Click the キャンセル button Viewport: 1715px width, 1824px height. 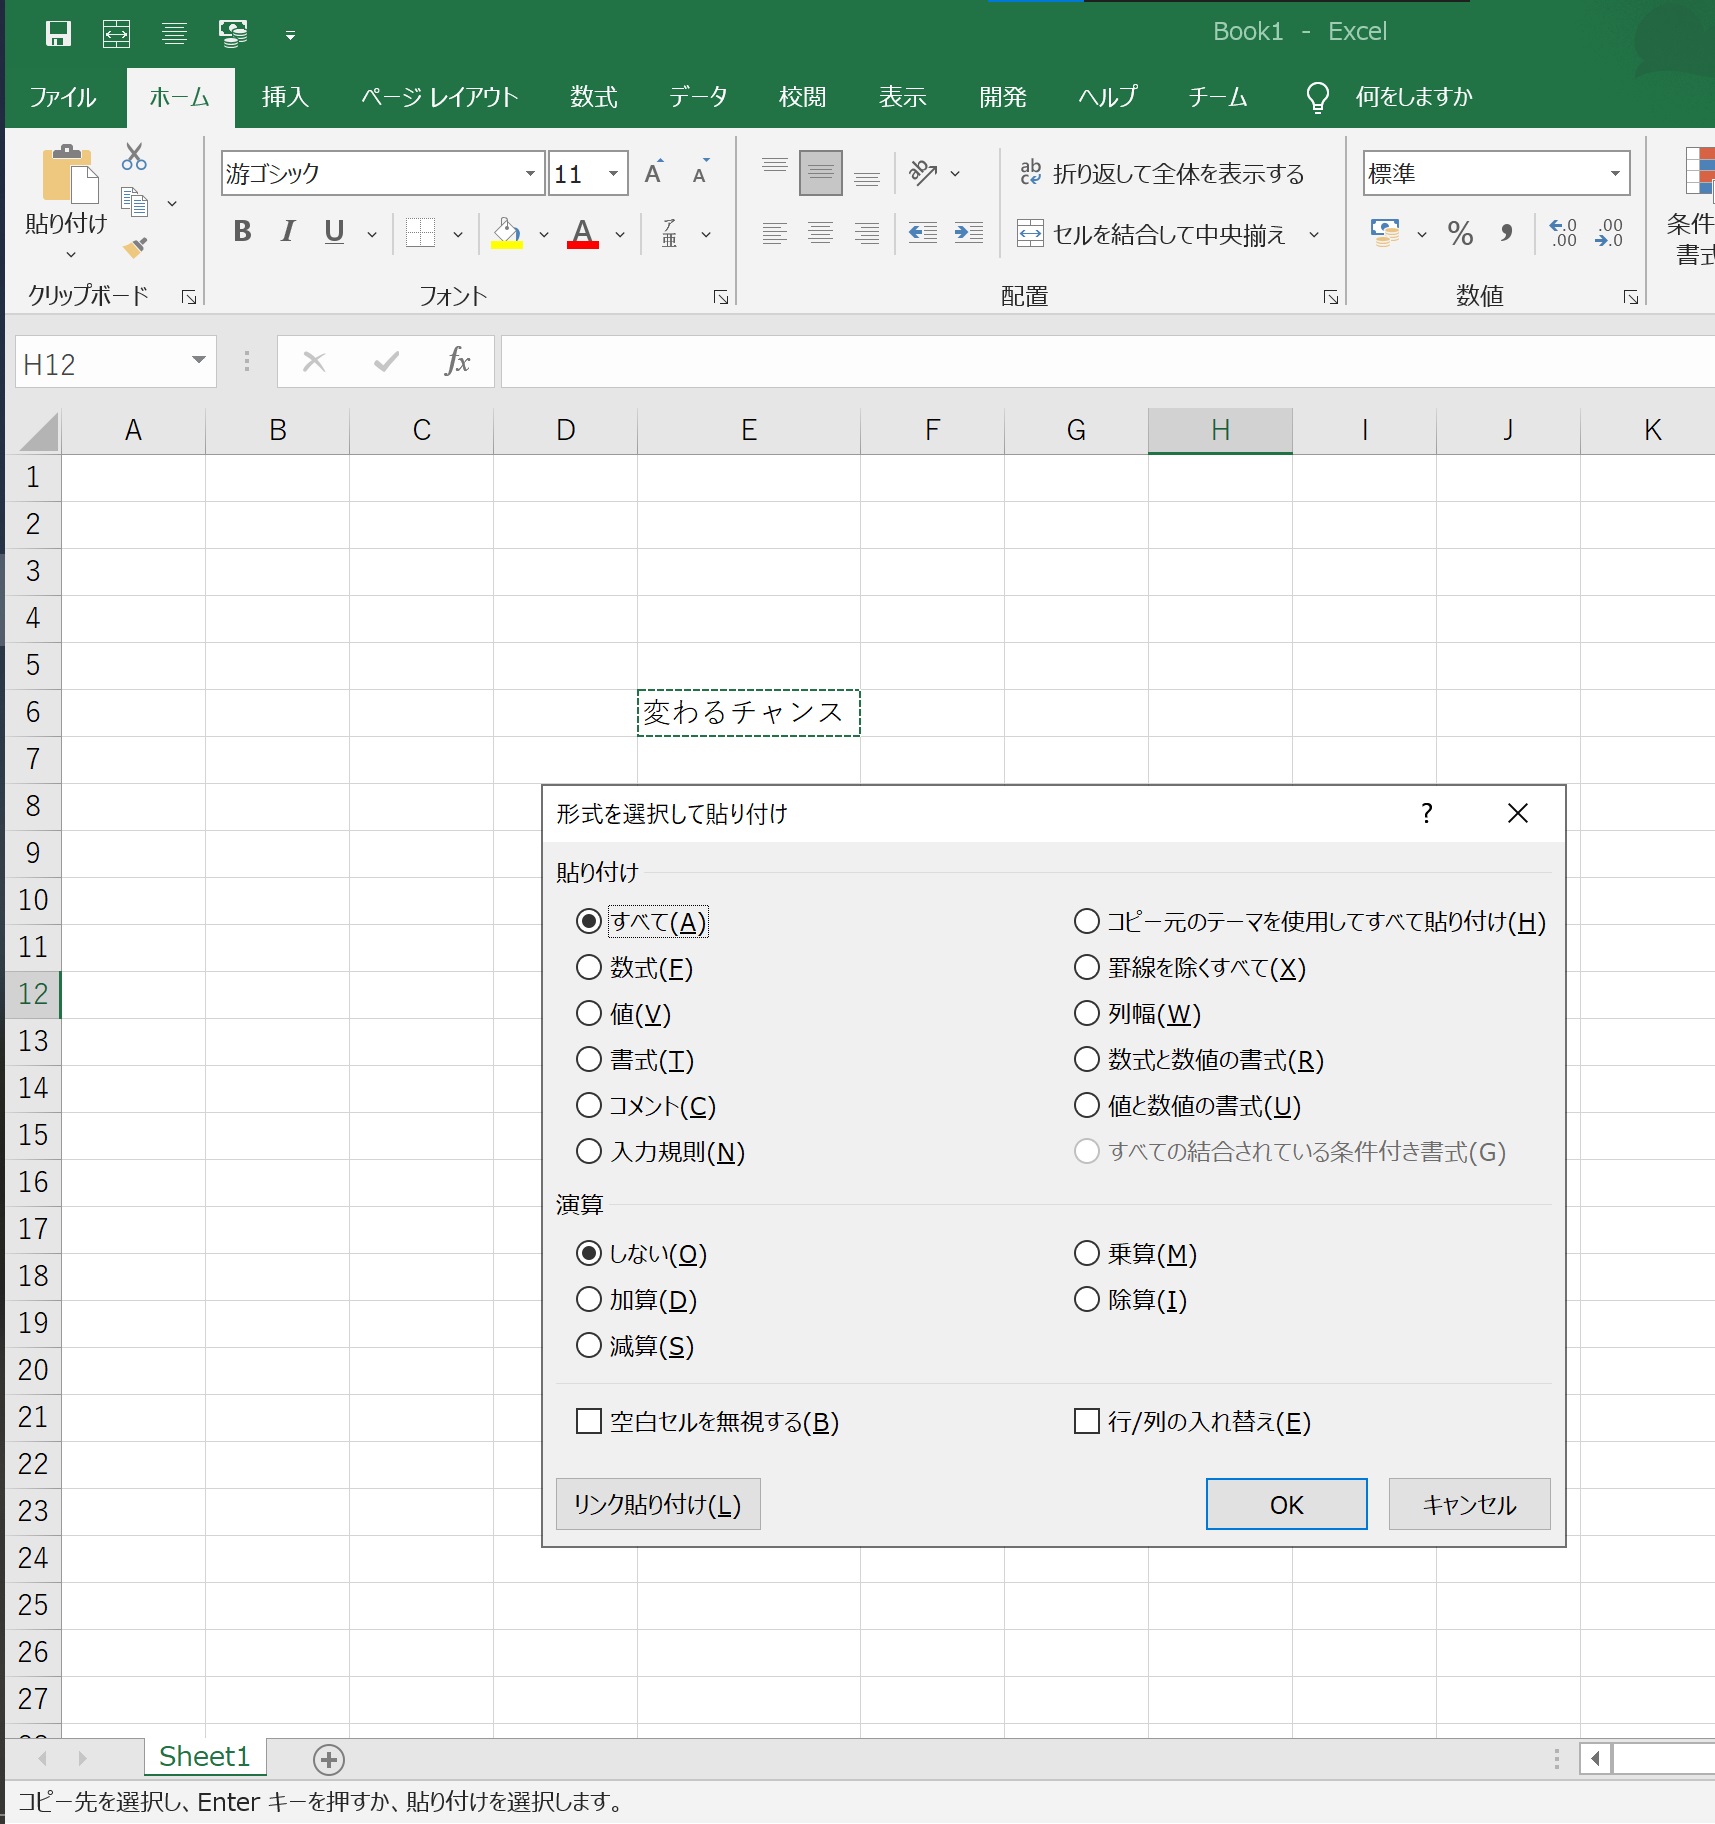pos(1469,1504)
